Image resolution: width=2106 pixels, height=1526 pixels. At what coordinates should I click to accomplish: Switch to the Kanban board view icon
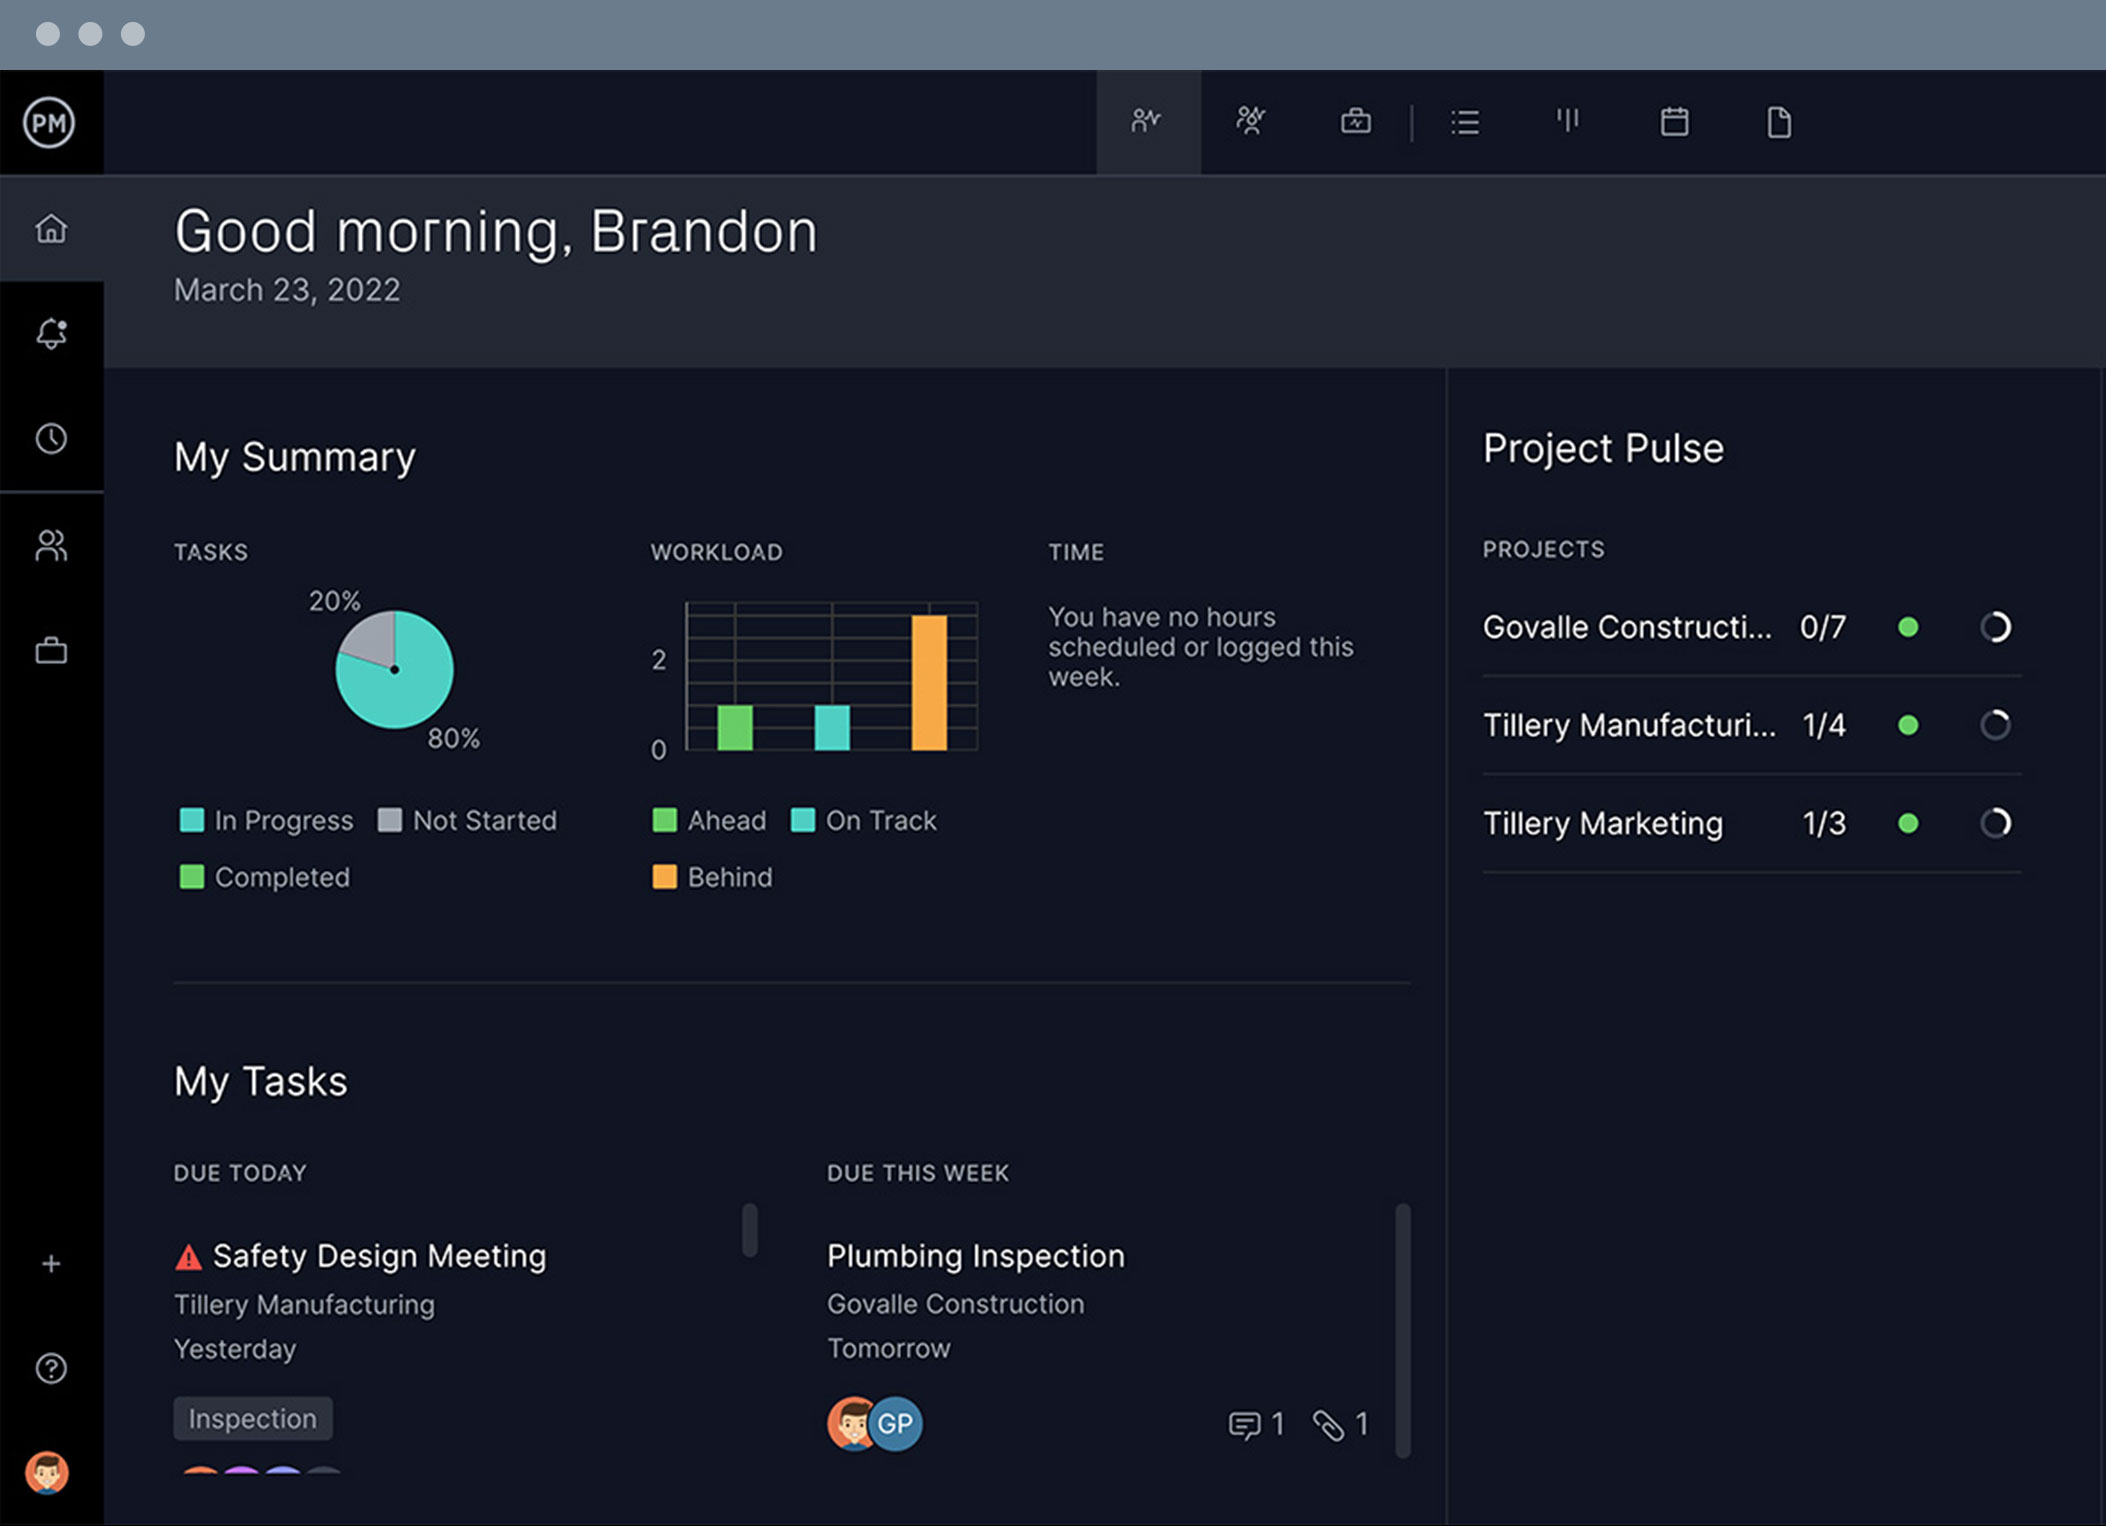click(x=1568, y=121)
